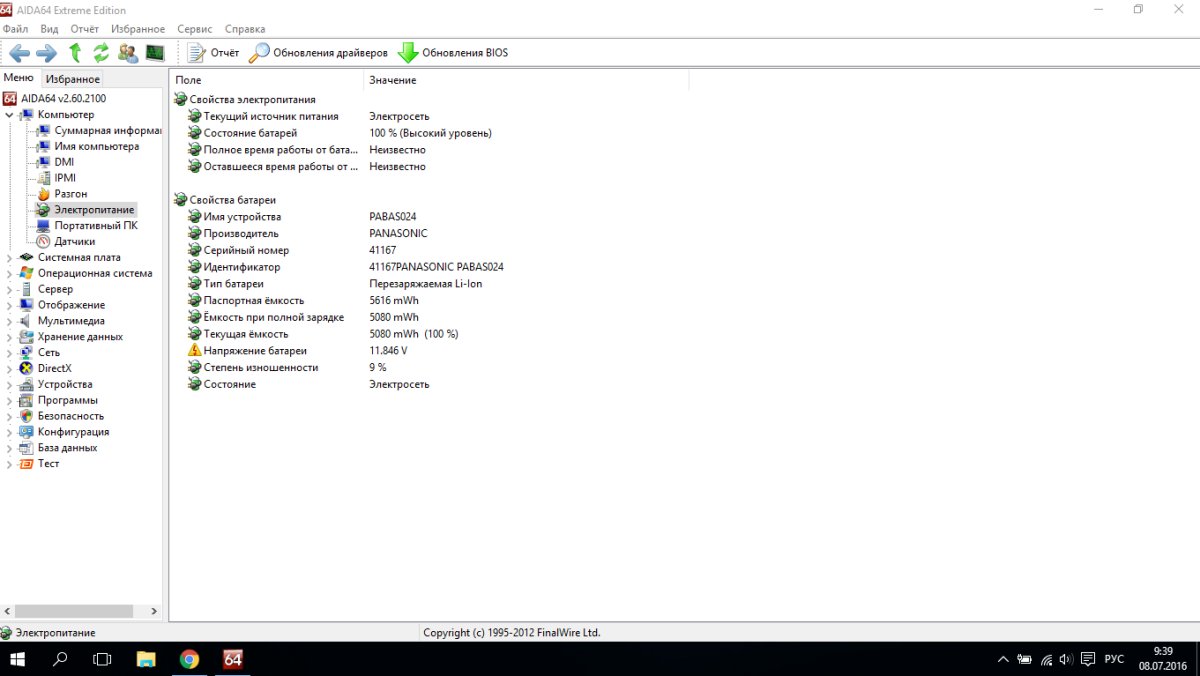Open the Файл menu
Screen dimensions: 1200x676
click(15, 29)
